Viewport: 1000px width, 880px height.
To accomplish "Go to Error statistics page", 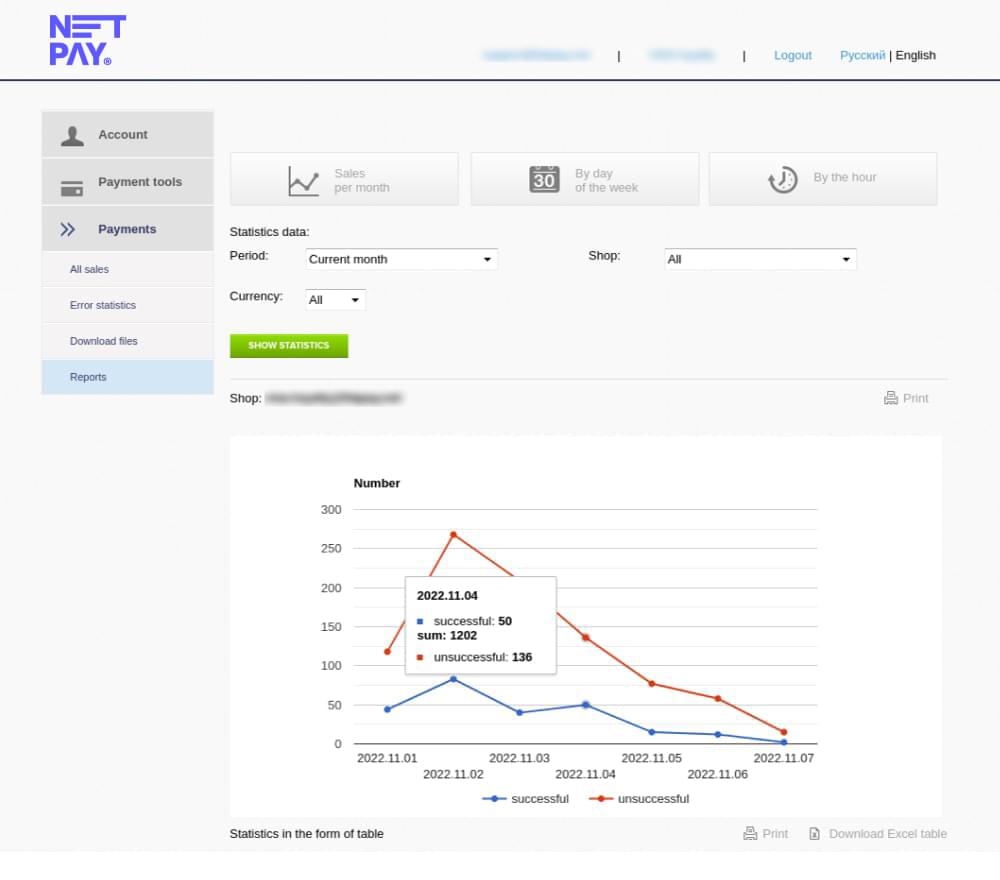I will (x=103, y=306).
